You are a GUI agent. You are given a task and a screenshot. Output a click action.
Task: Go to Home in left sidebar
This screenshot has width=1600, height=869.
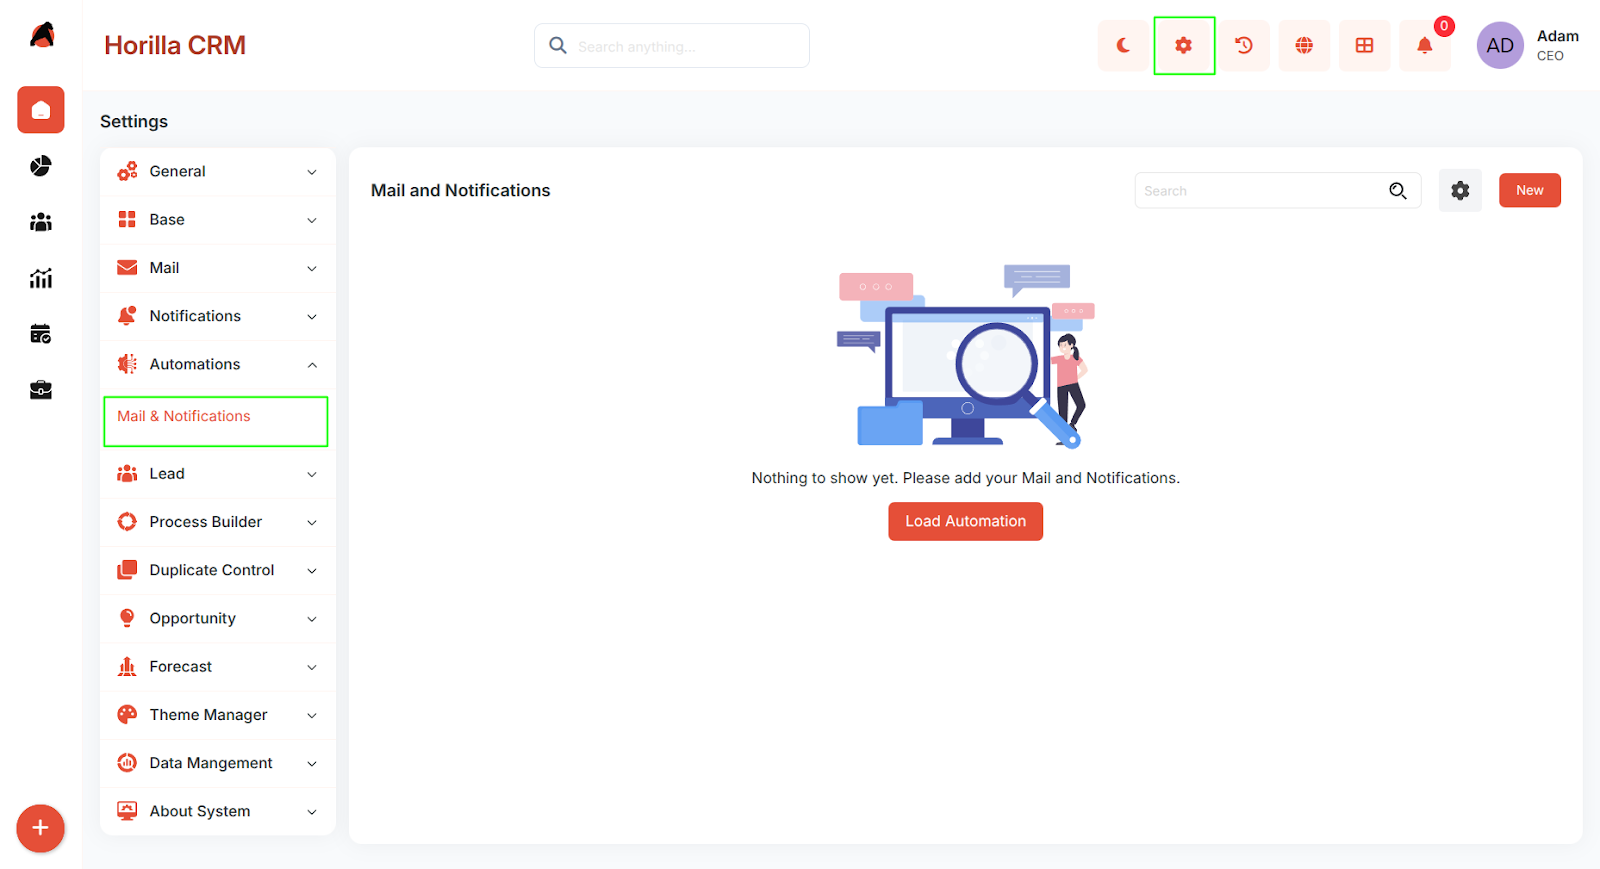41,110
